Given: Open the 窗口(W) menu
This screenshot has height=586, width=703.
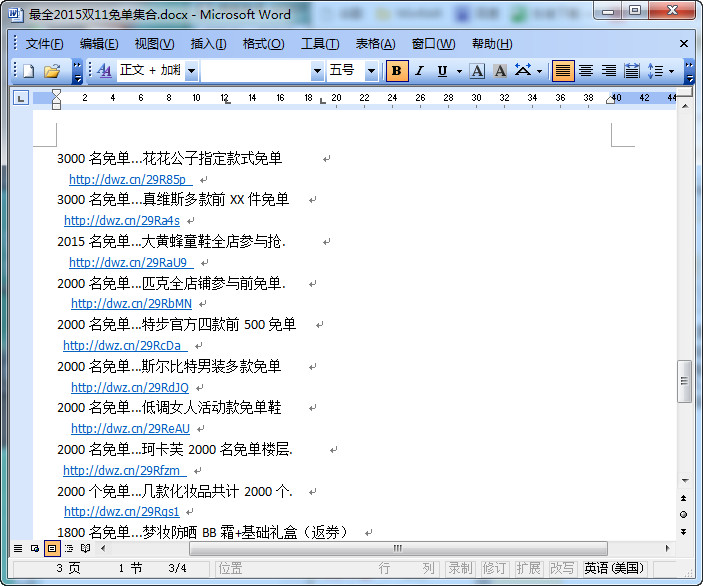Looking at the screenshot, I should tap(433, 44).
